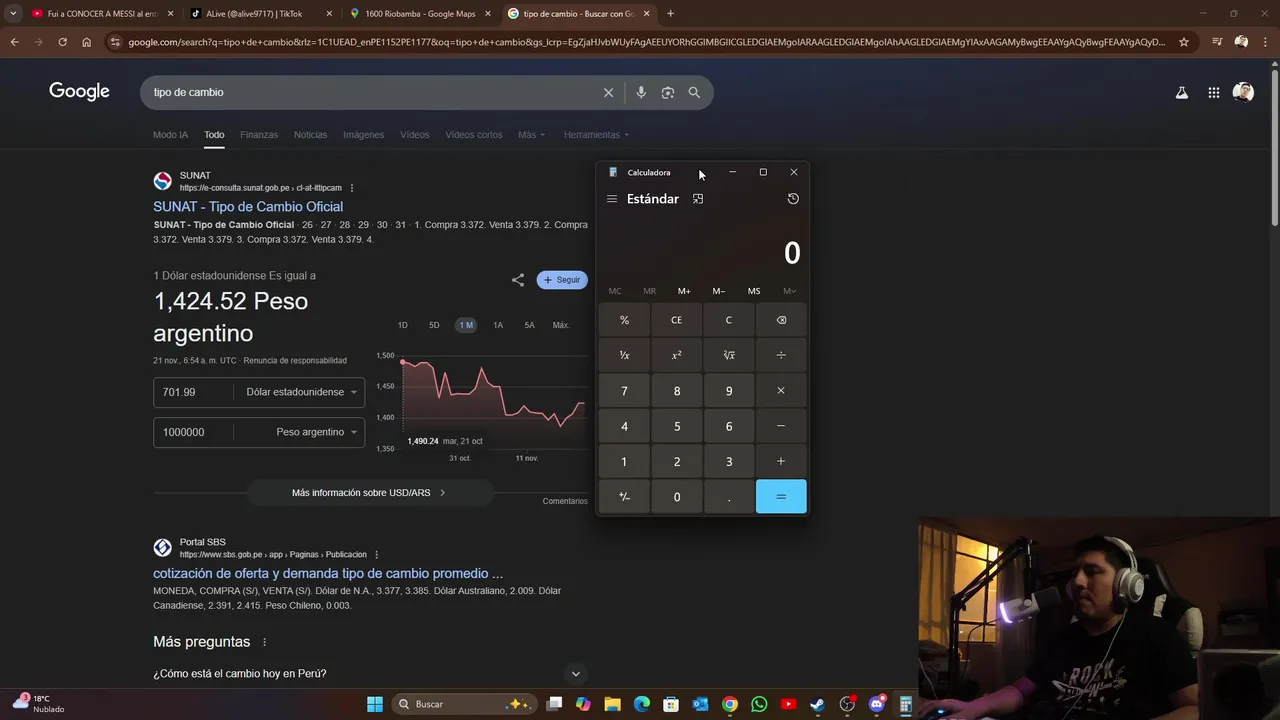Open SUNAT - Tipo de Cambio Oficial link

tap(248, 207)
